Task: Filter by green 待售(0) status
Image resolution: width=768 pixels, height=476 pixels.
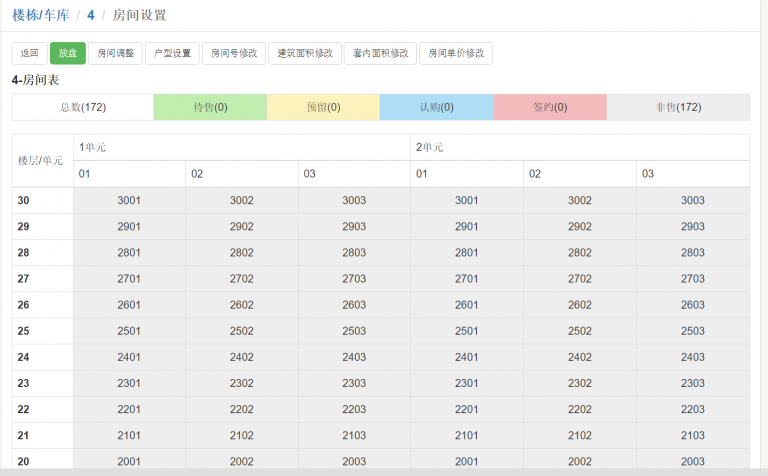Action: (x=210, y=107)
